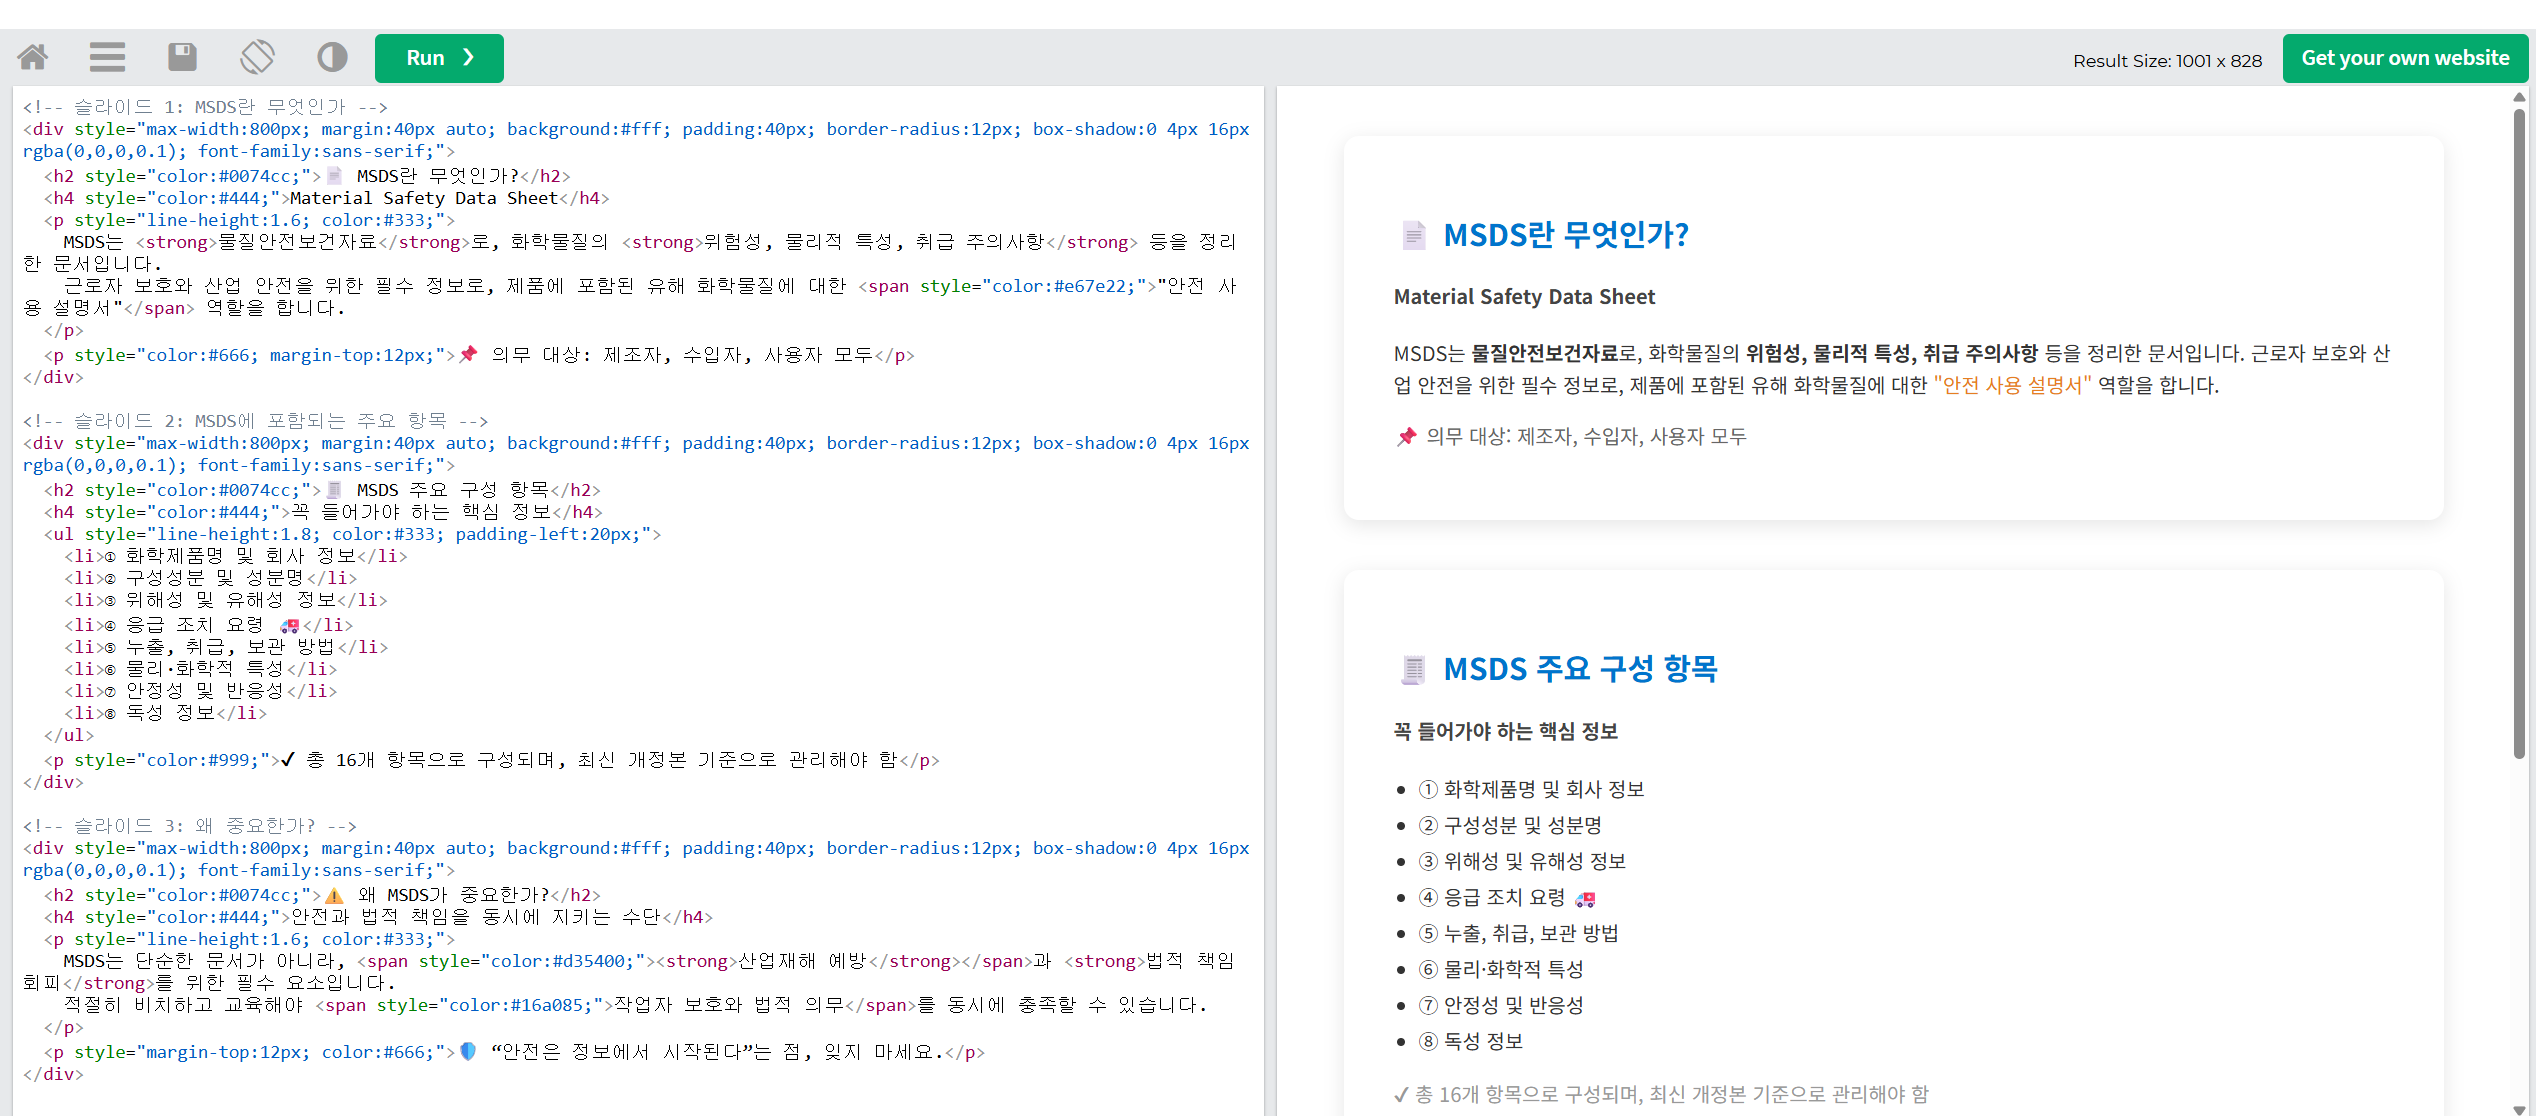Click the divider between editor and result

pos(1270,600)
